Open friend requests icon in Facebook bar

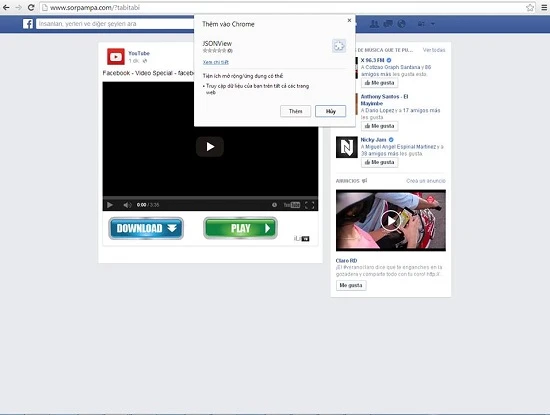pyautogui.click(x=374, y=24)
